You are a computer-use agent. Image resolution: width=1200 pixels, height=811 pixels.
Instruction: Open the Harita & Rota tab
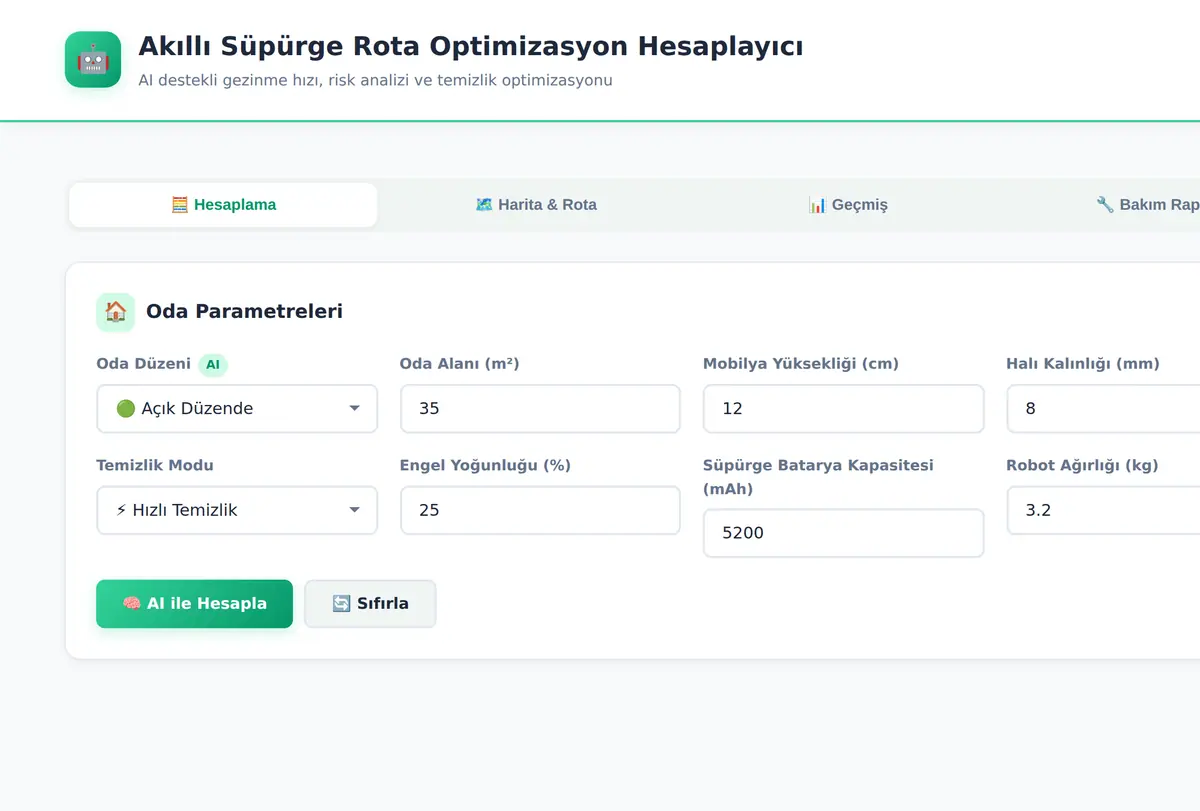(536, 205)
